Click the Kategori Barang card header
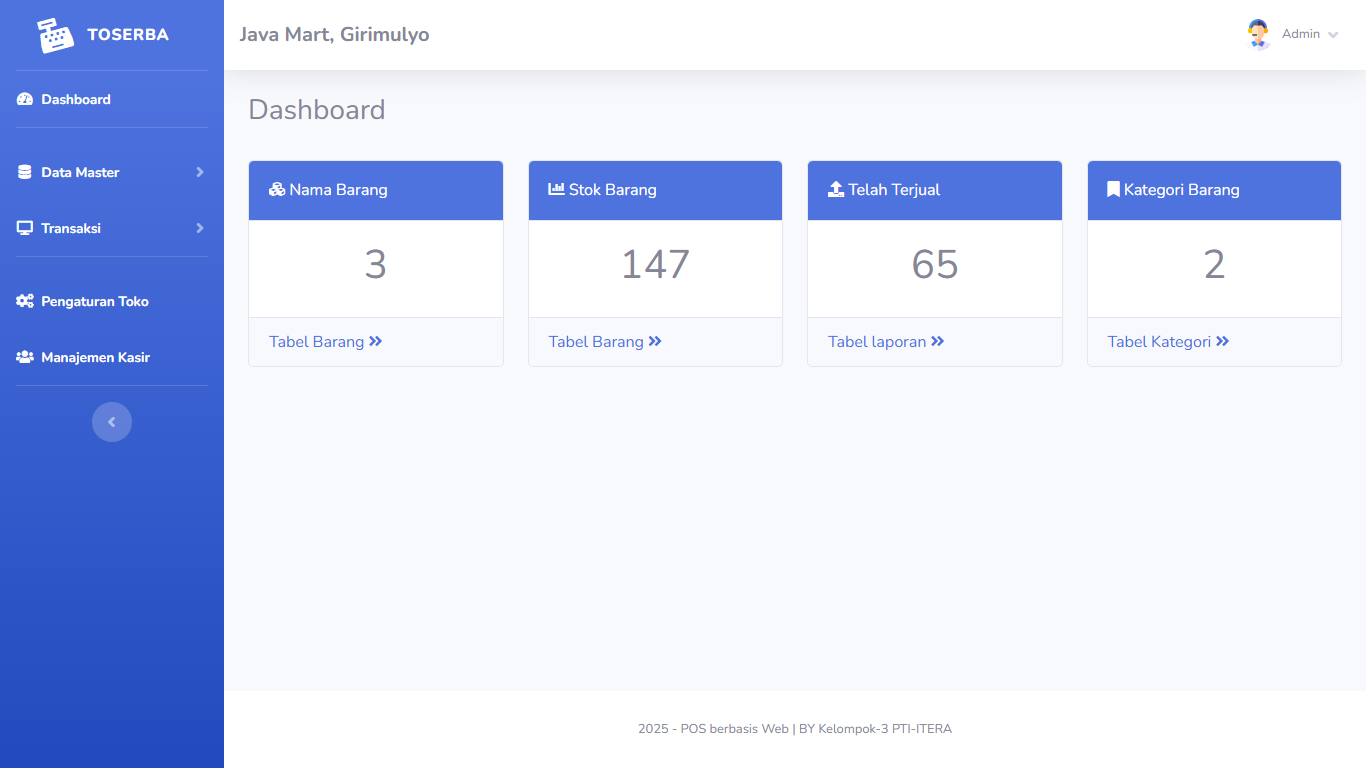Image resolution: width=1366 pixels, height=768 pixels. click(1214, 190)
